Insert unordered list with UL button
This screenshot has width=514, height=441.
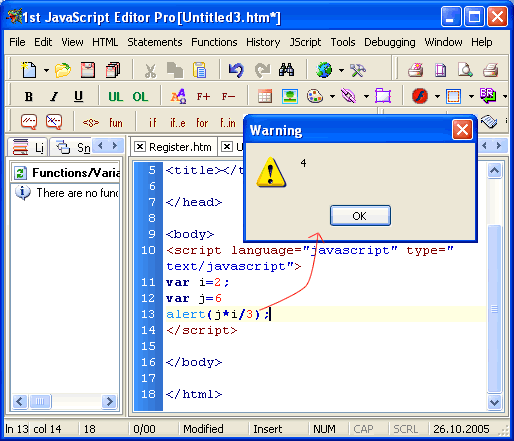[115, 97]
